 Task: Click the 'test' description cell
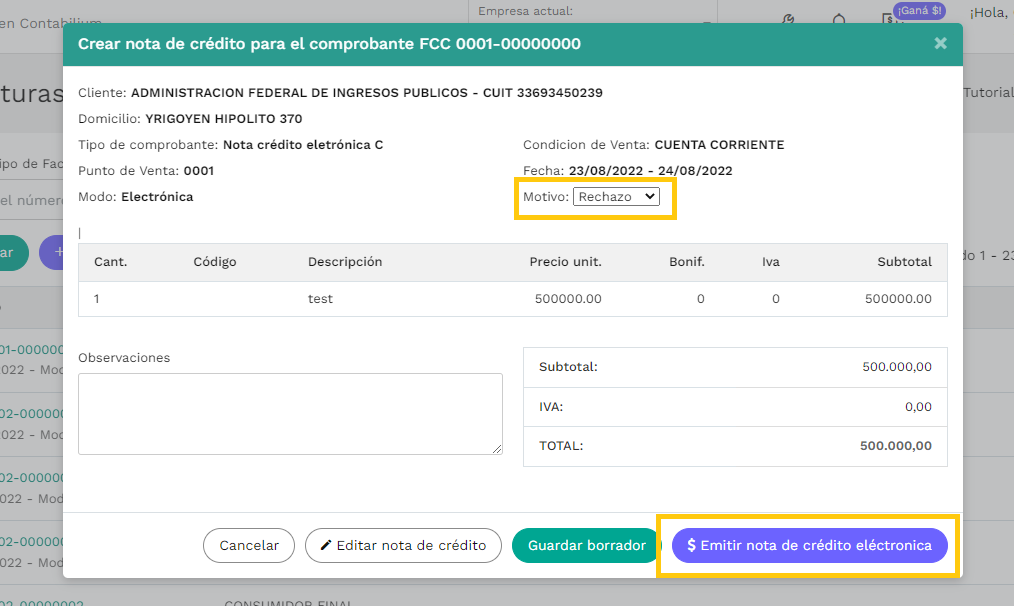pyautogui.click(x=320, y=299)
